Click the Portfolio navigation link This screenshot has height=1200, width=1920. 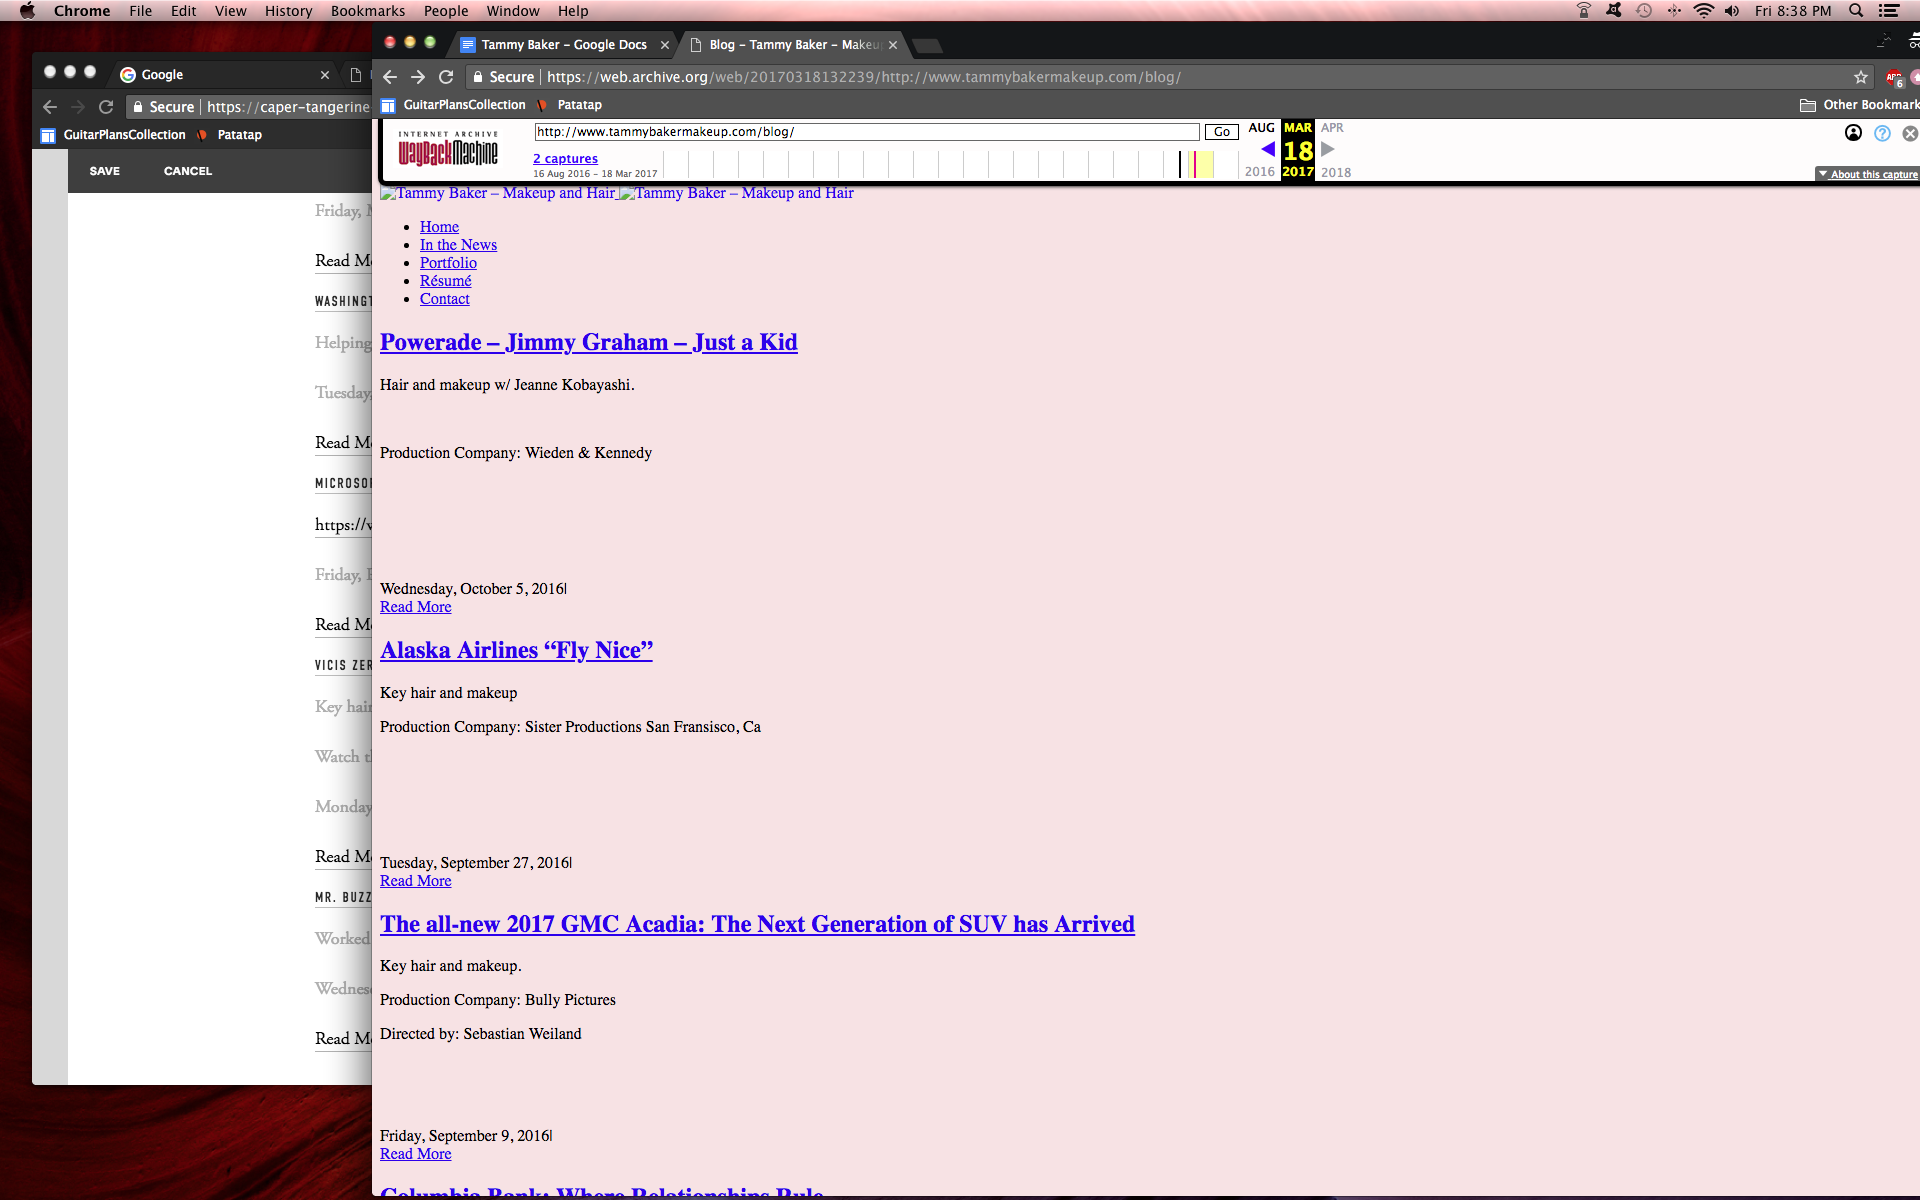click(448, 263)
